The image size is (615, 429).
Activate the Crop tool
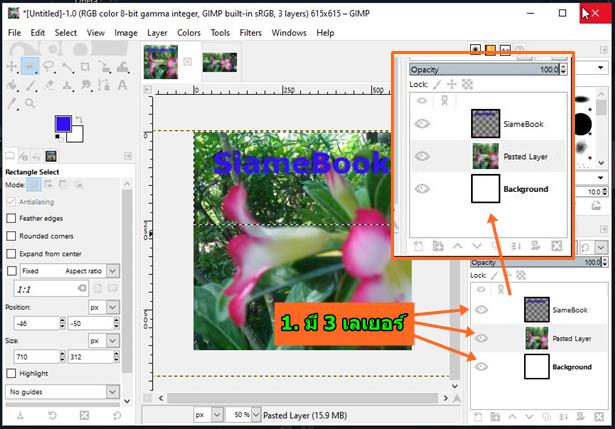[85, 67]
